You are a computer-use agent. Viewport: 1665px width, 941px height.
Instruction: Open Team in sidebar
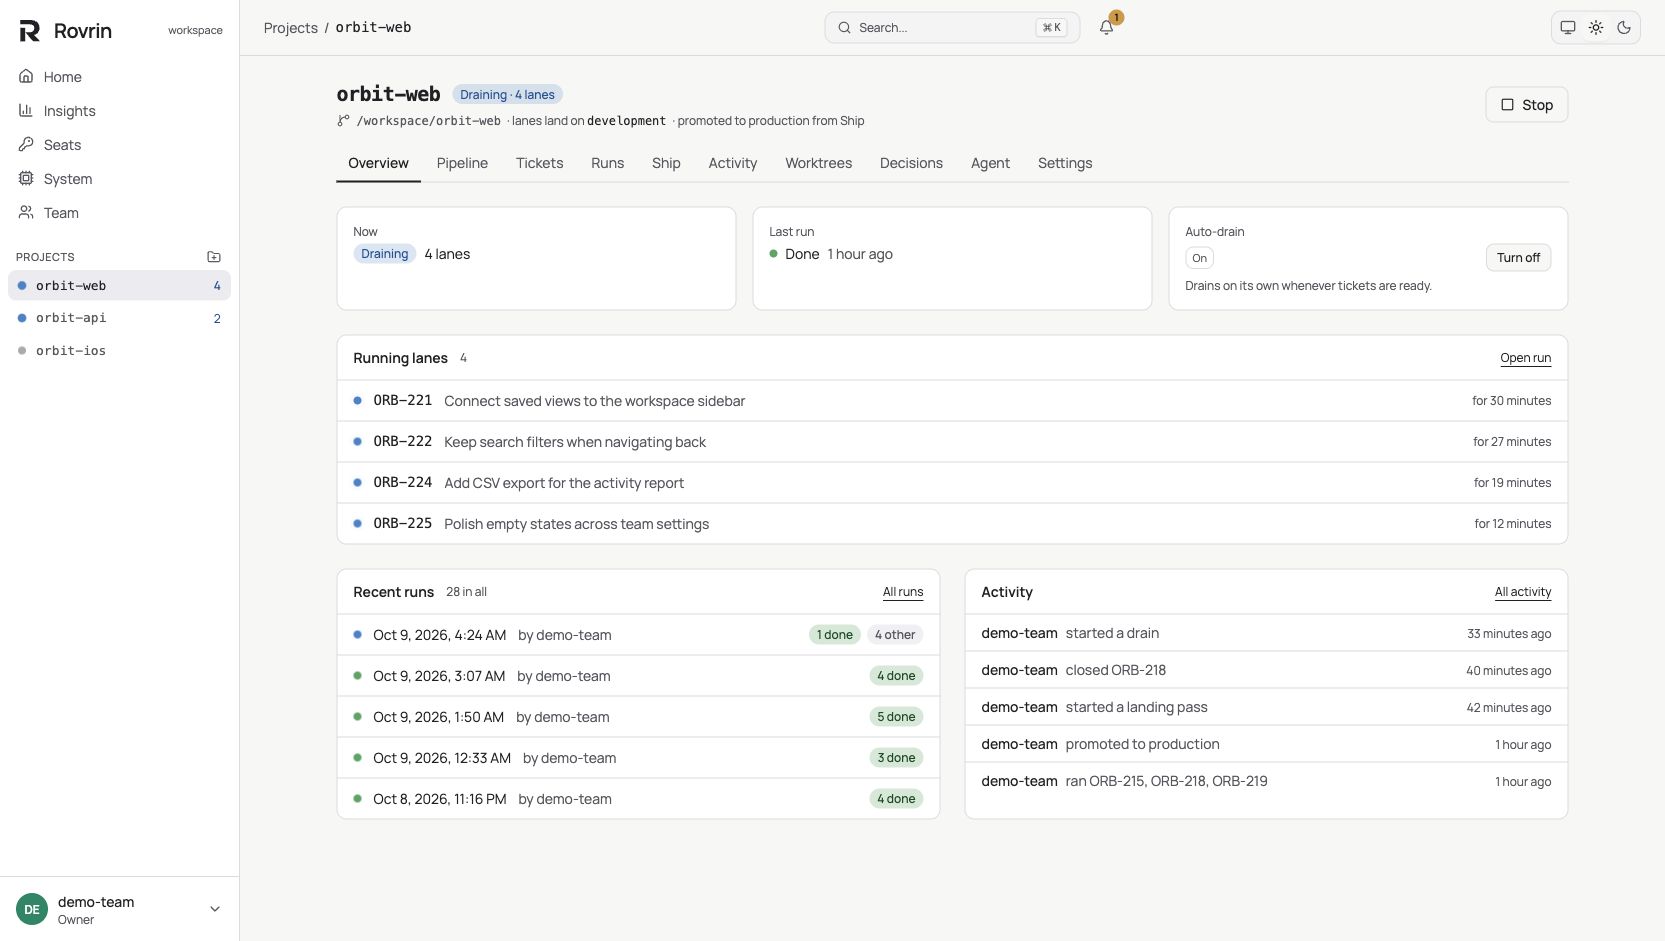(x=120, y=213)
